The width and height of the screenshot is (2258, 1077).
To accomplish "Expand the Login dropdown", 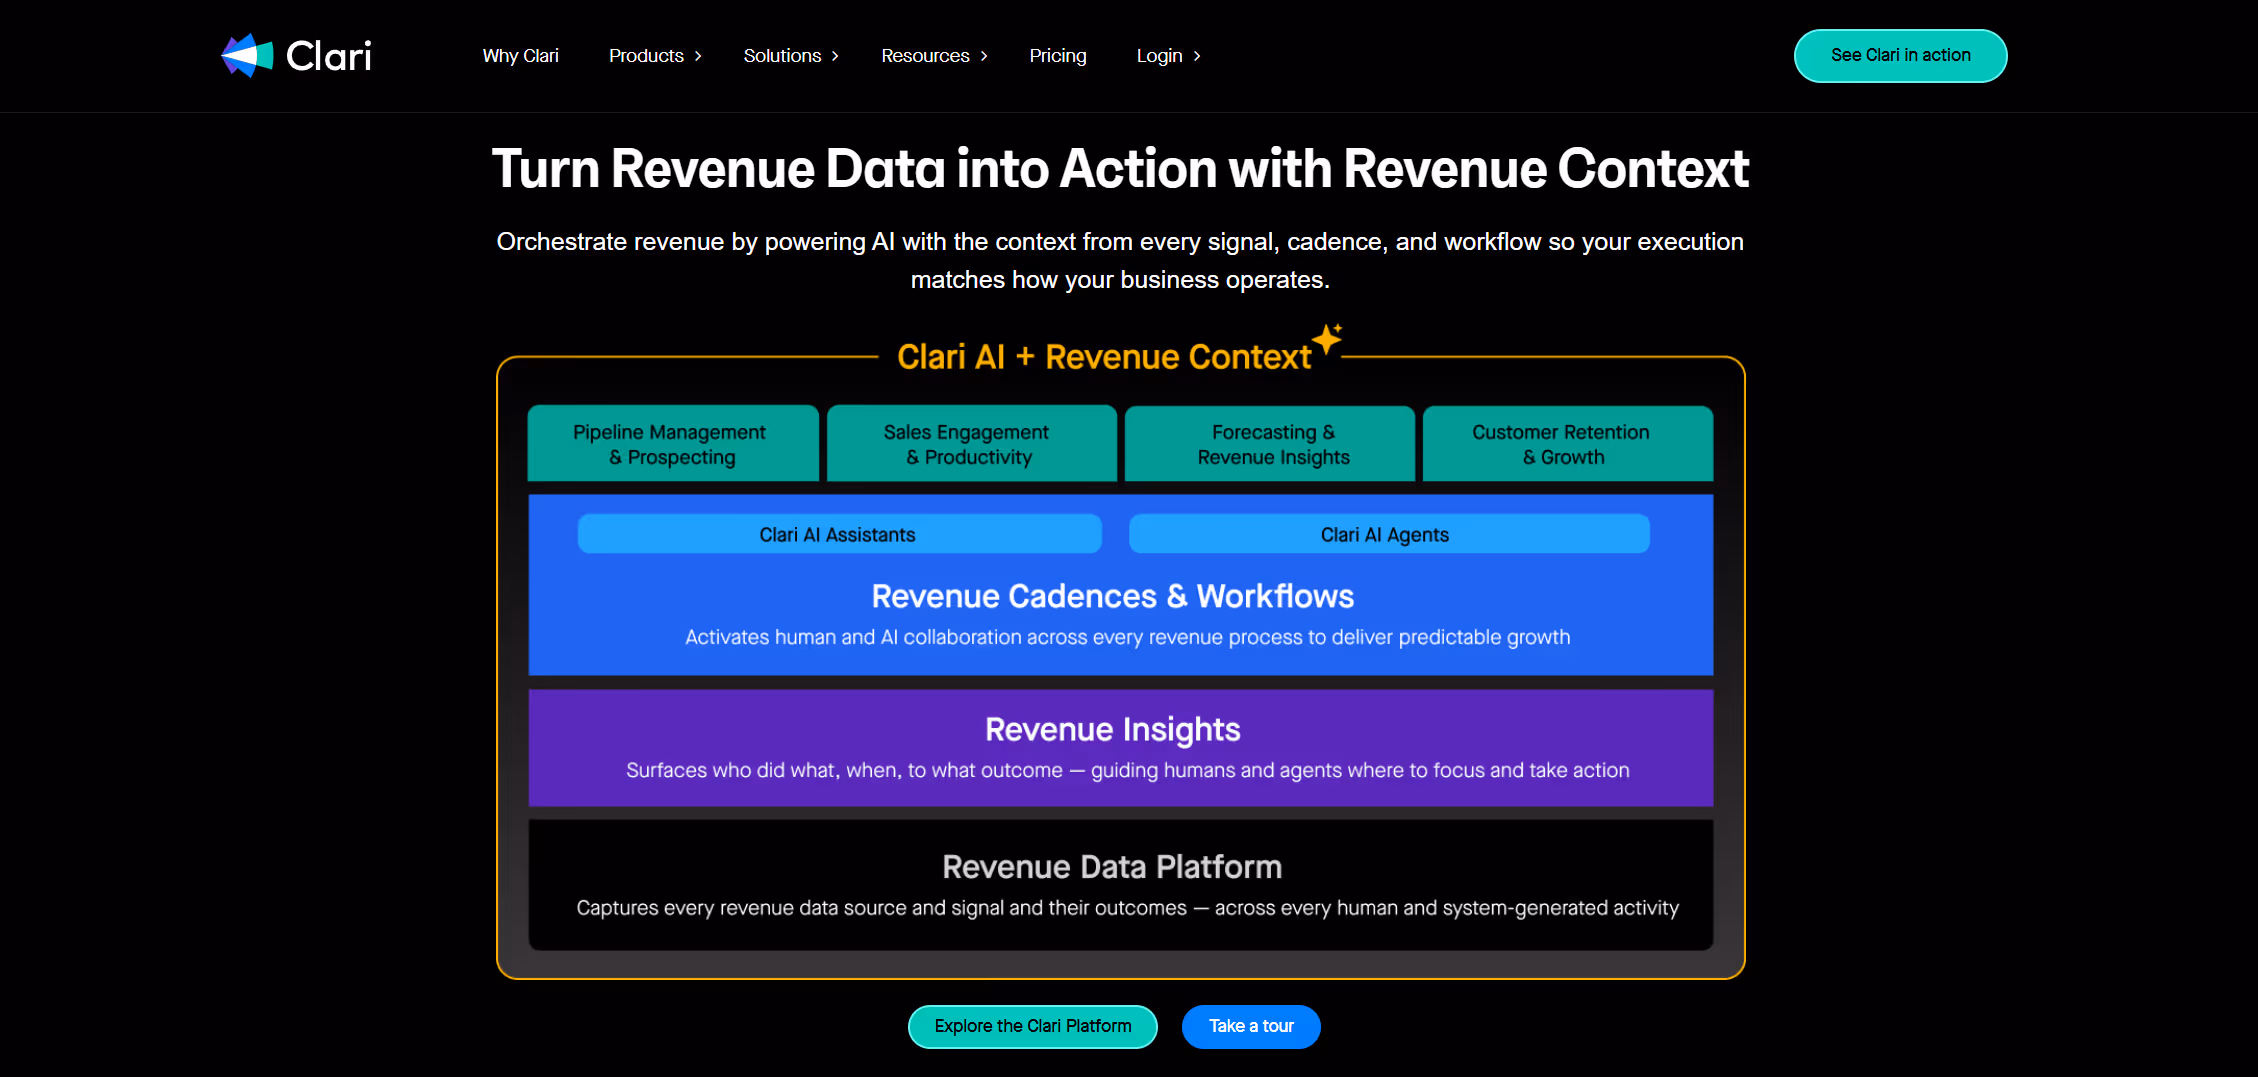I will tap(1159, 56).
